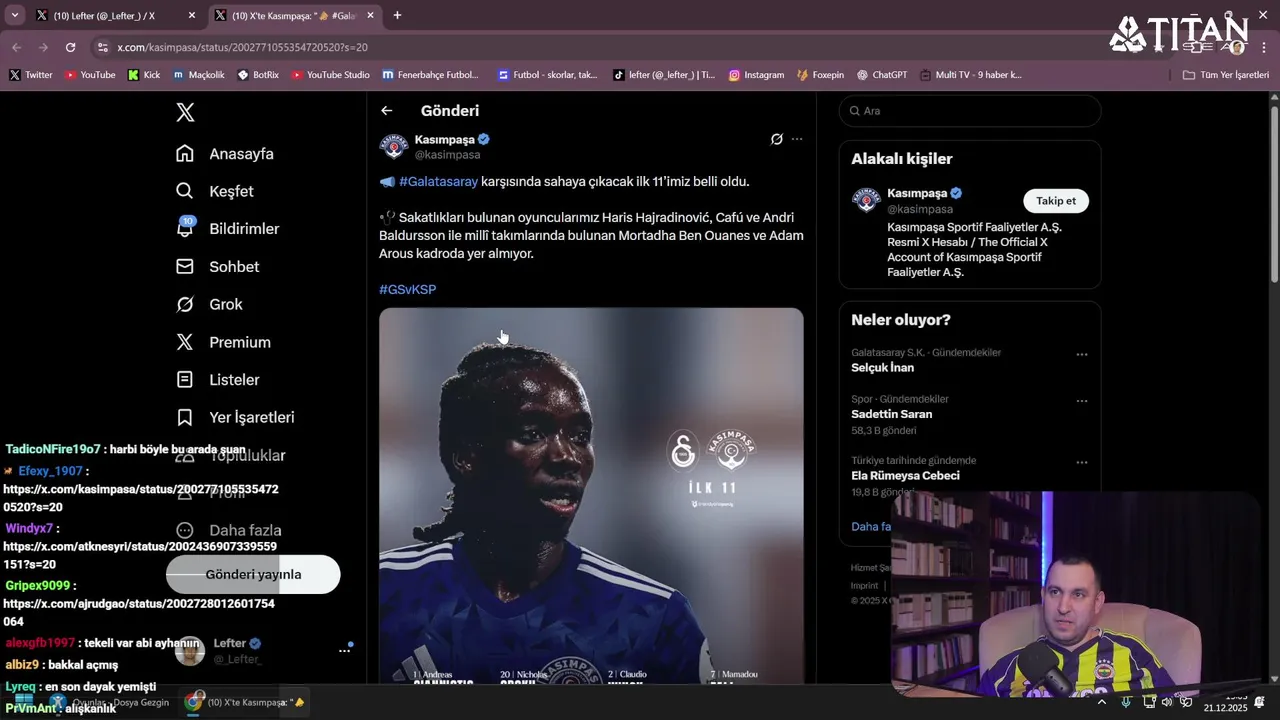
Task: Open Kasımpaşa in Alakalı kişiler
Action: tap(917, 193)
